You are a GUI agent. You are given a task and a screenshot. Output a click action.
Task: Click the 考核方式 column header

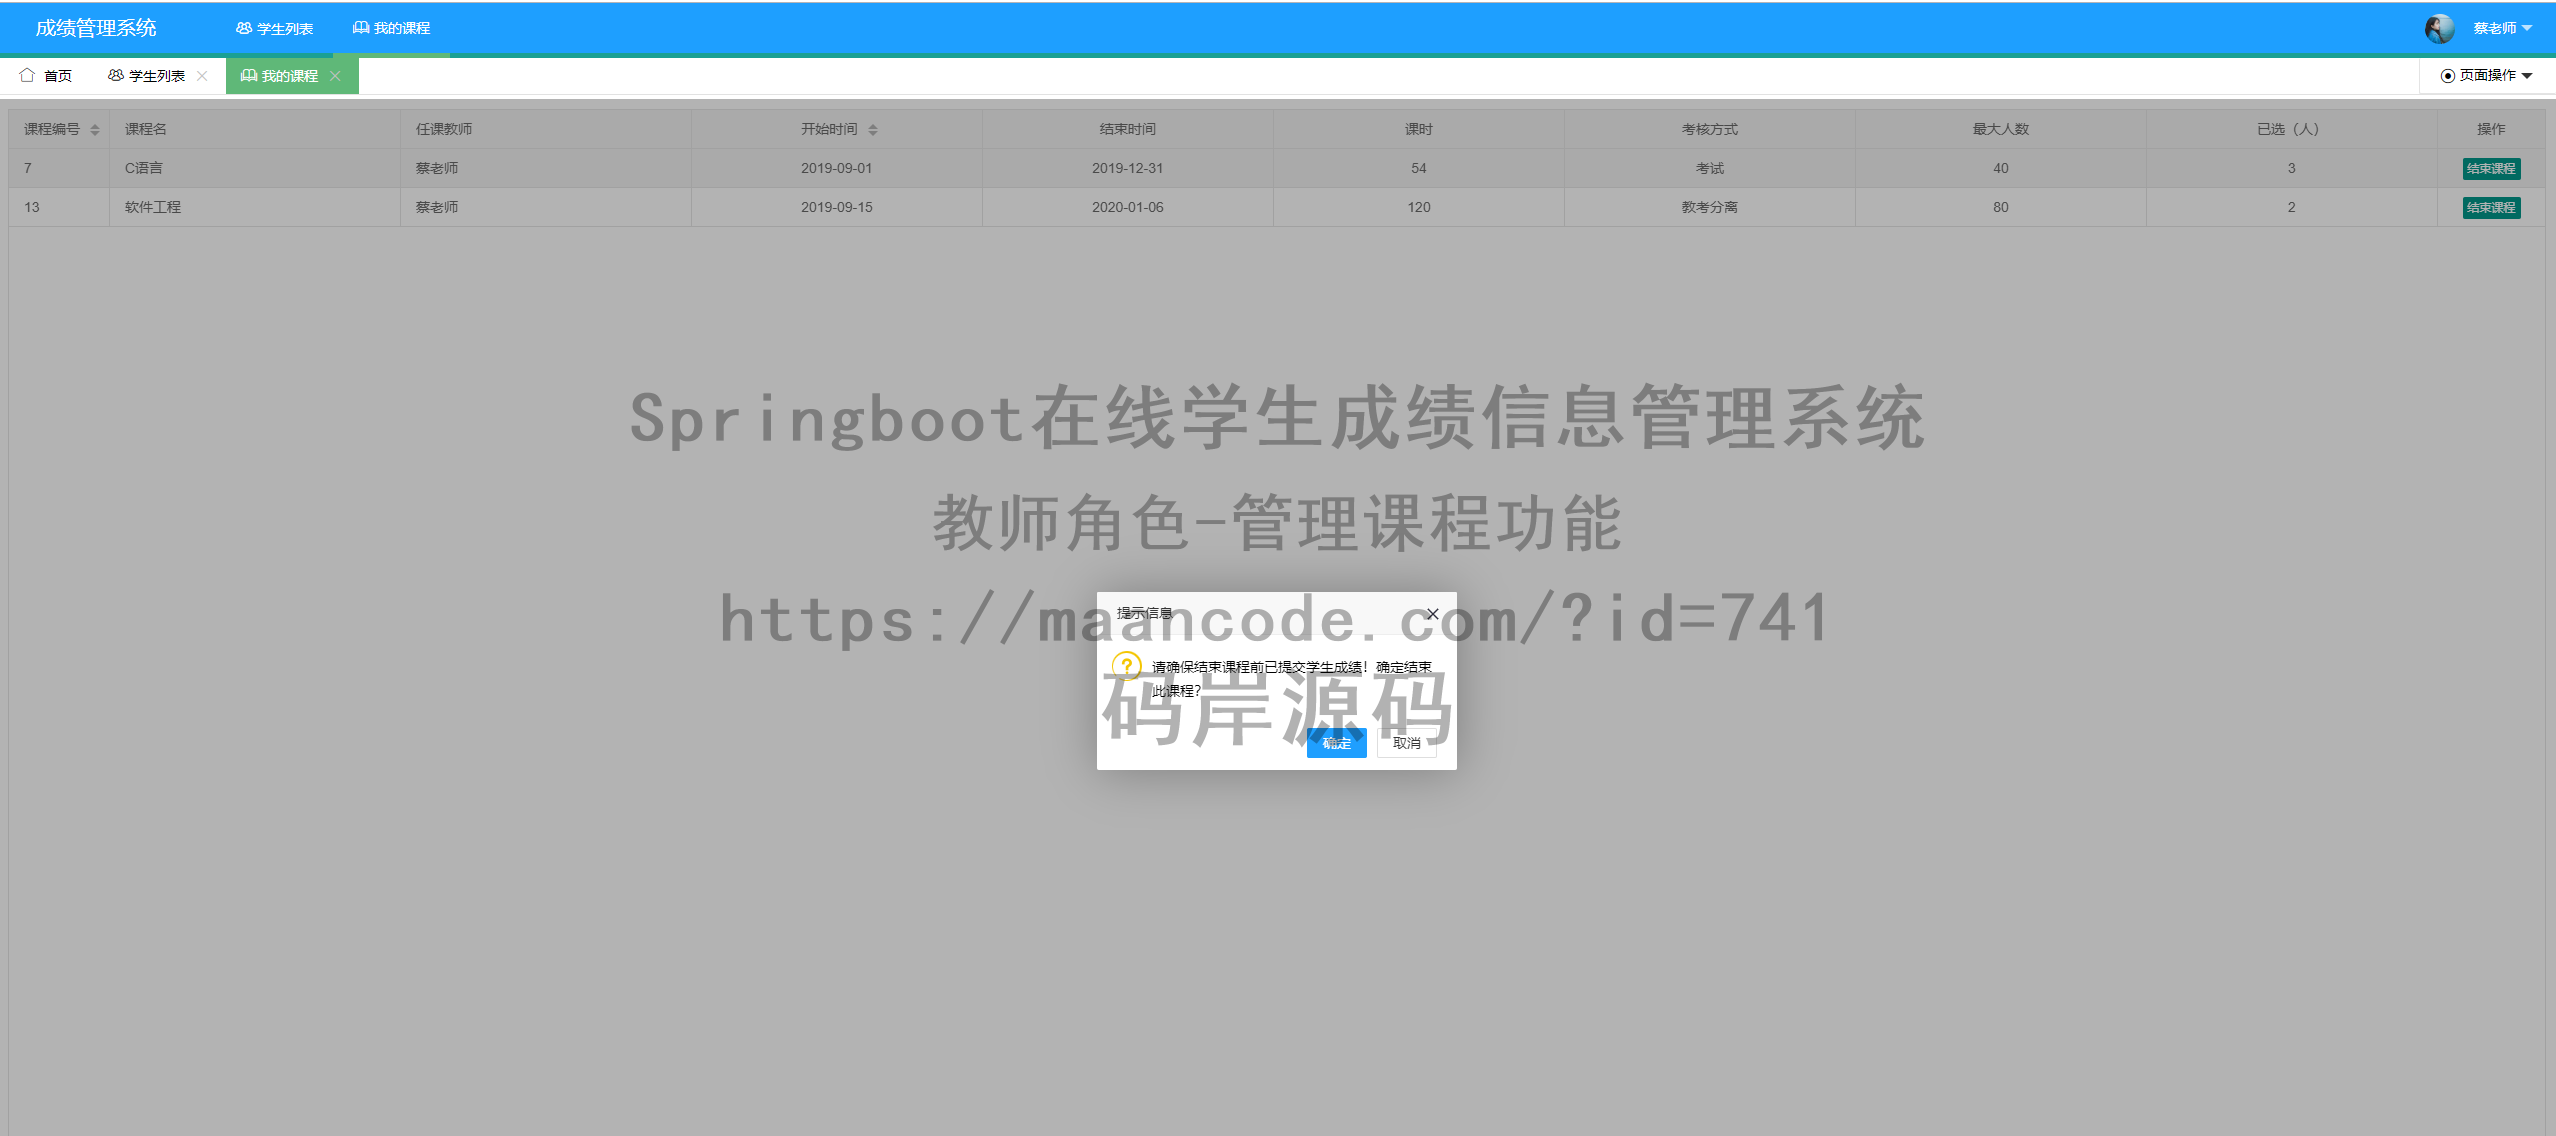point(1709,129)
